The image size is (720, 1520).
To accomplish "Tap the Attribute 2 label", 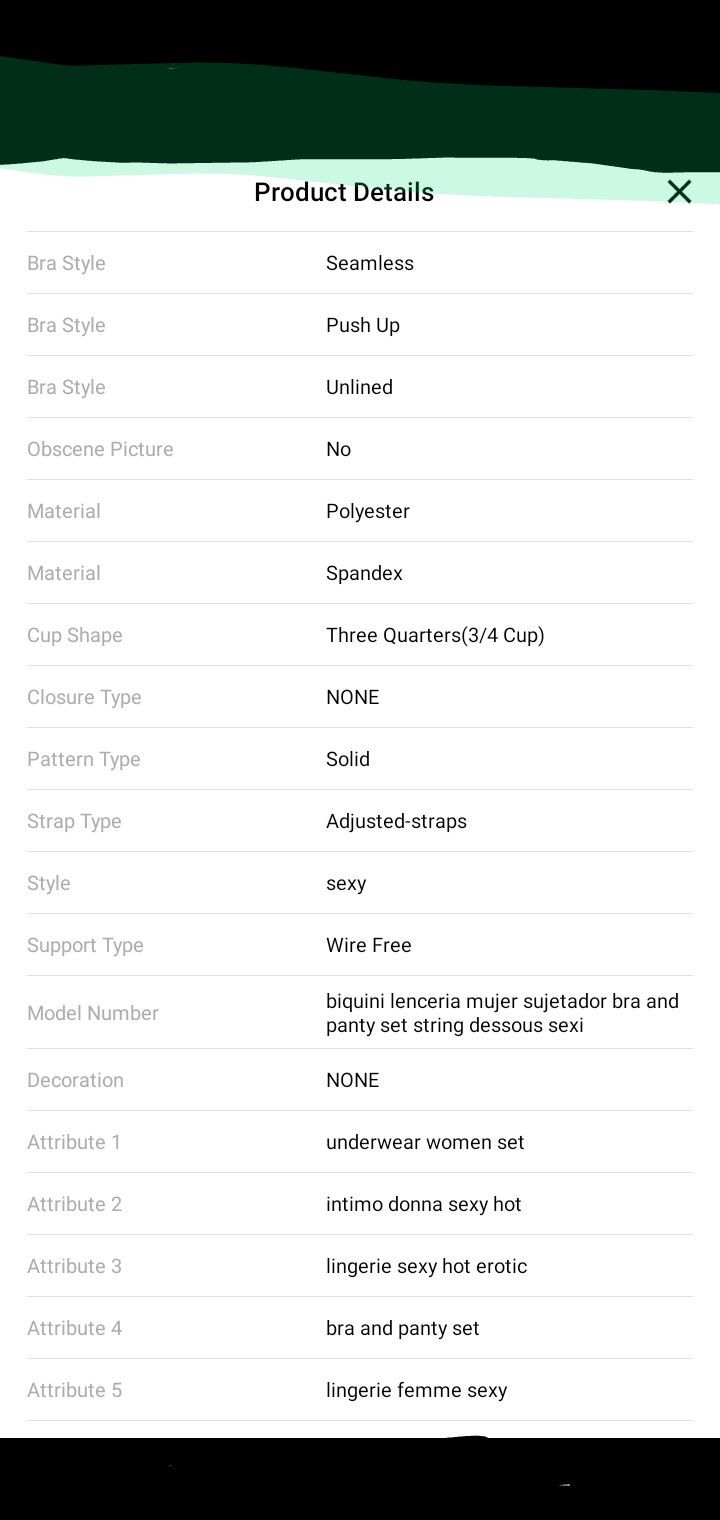I will [x=74, y=1204].
